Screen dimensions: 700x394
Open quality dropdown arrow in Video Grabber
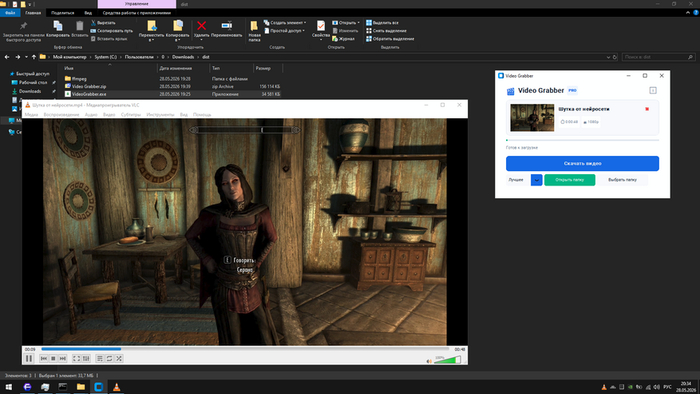tap(537, 180)
